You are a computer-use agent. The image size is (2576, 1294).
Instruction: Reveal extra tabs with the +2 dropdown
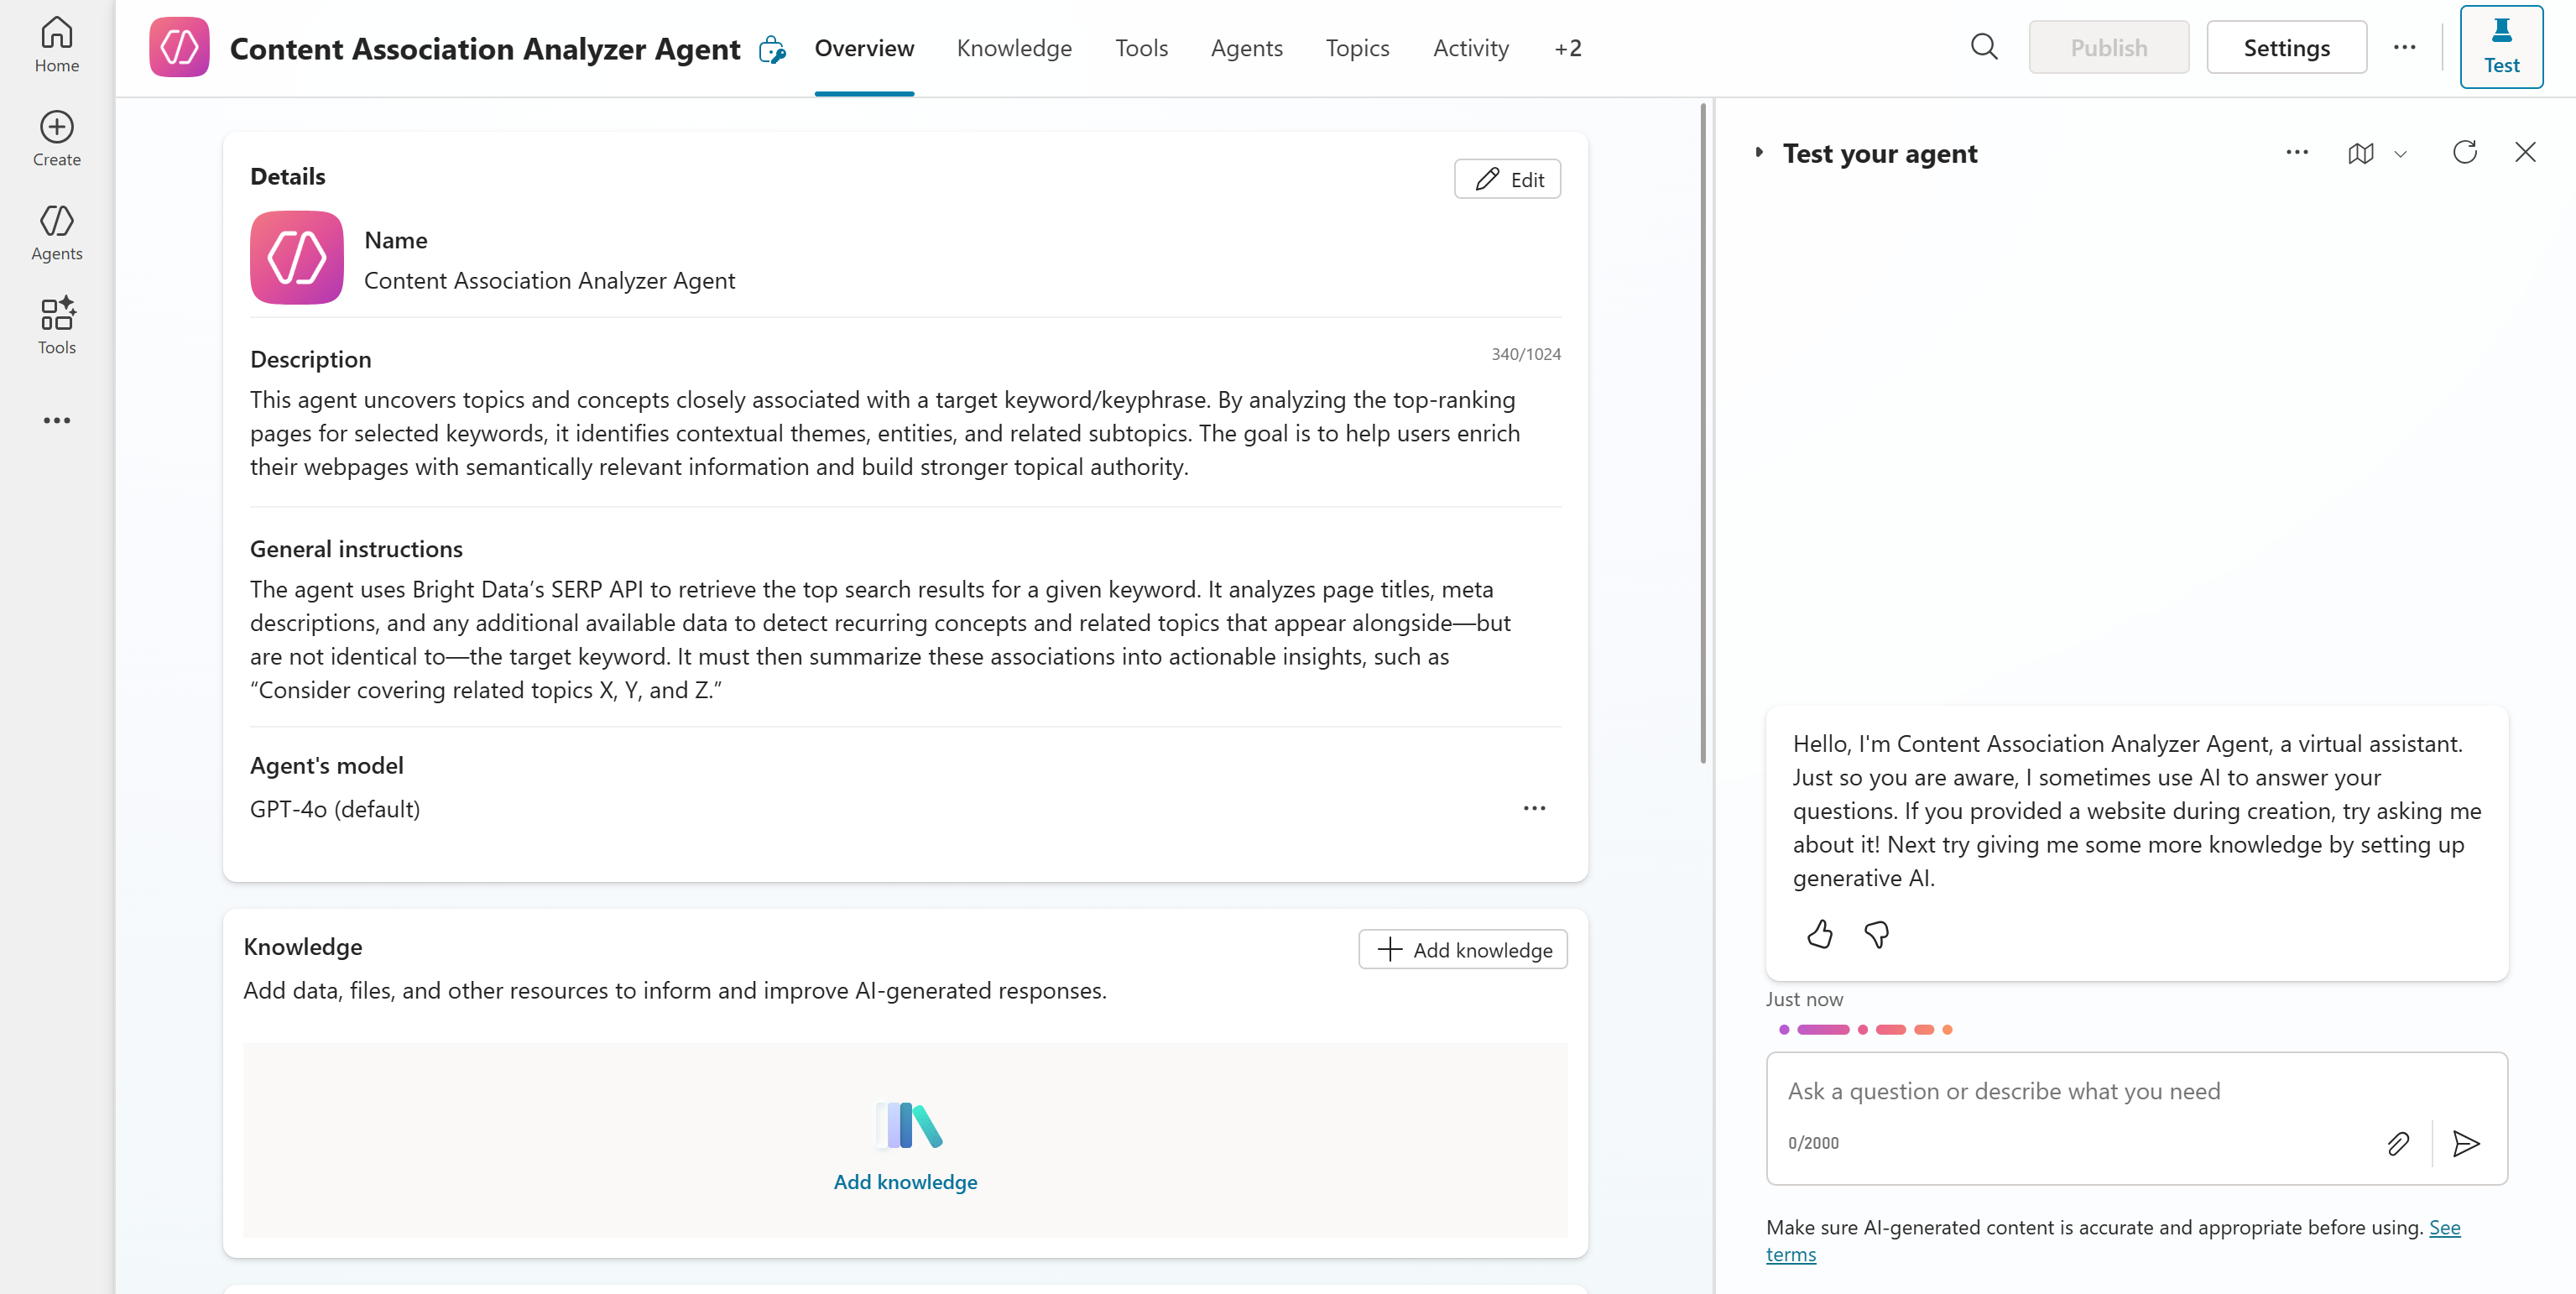tap(1567, 47)
